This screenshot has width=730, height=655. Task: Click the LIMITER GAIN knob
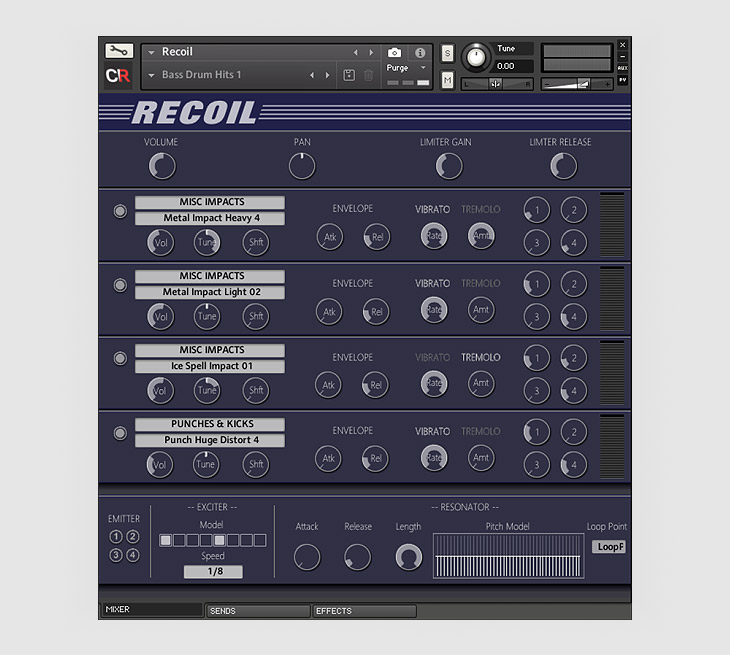[x=449, y=166]
